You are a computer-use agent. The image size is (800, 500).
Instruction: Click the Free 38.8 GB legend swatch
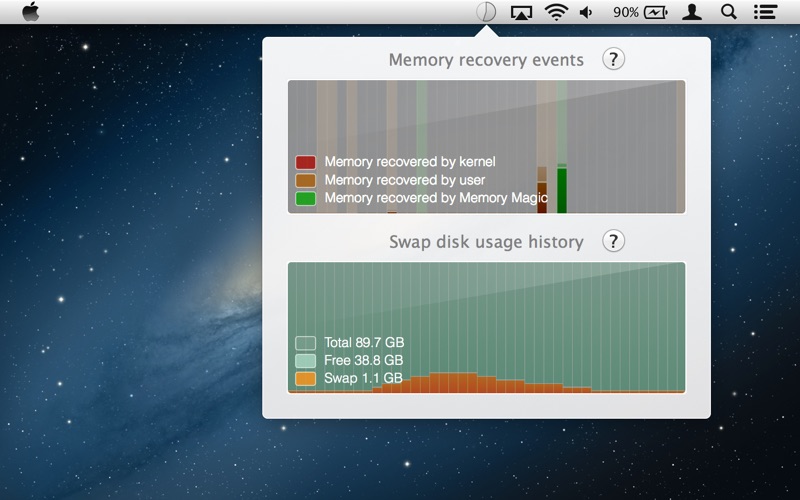pyautogui.click(x=306, y=361)
